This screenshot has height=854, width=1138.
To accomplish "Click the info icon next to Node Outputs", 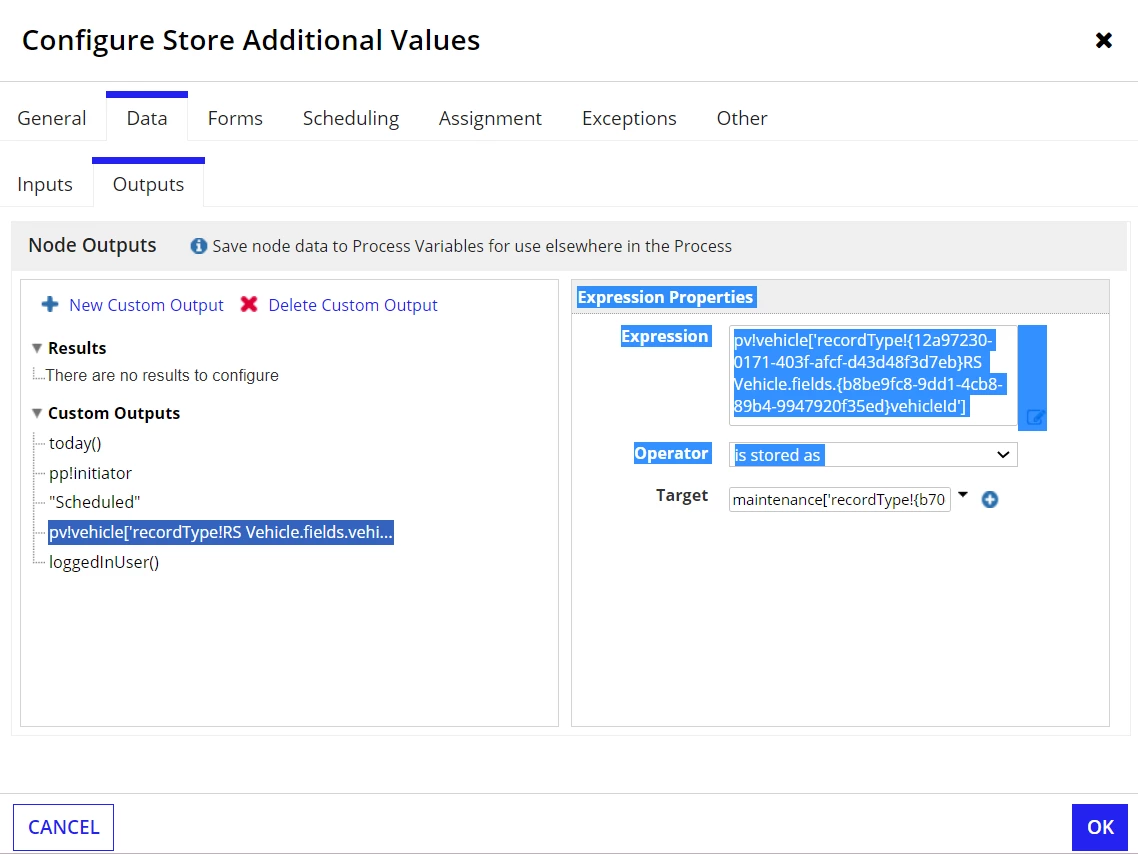I will coord(198,246).
